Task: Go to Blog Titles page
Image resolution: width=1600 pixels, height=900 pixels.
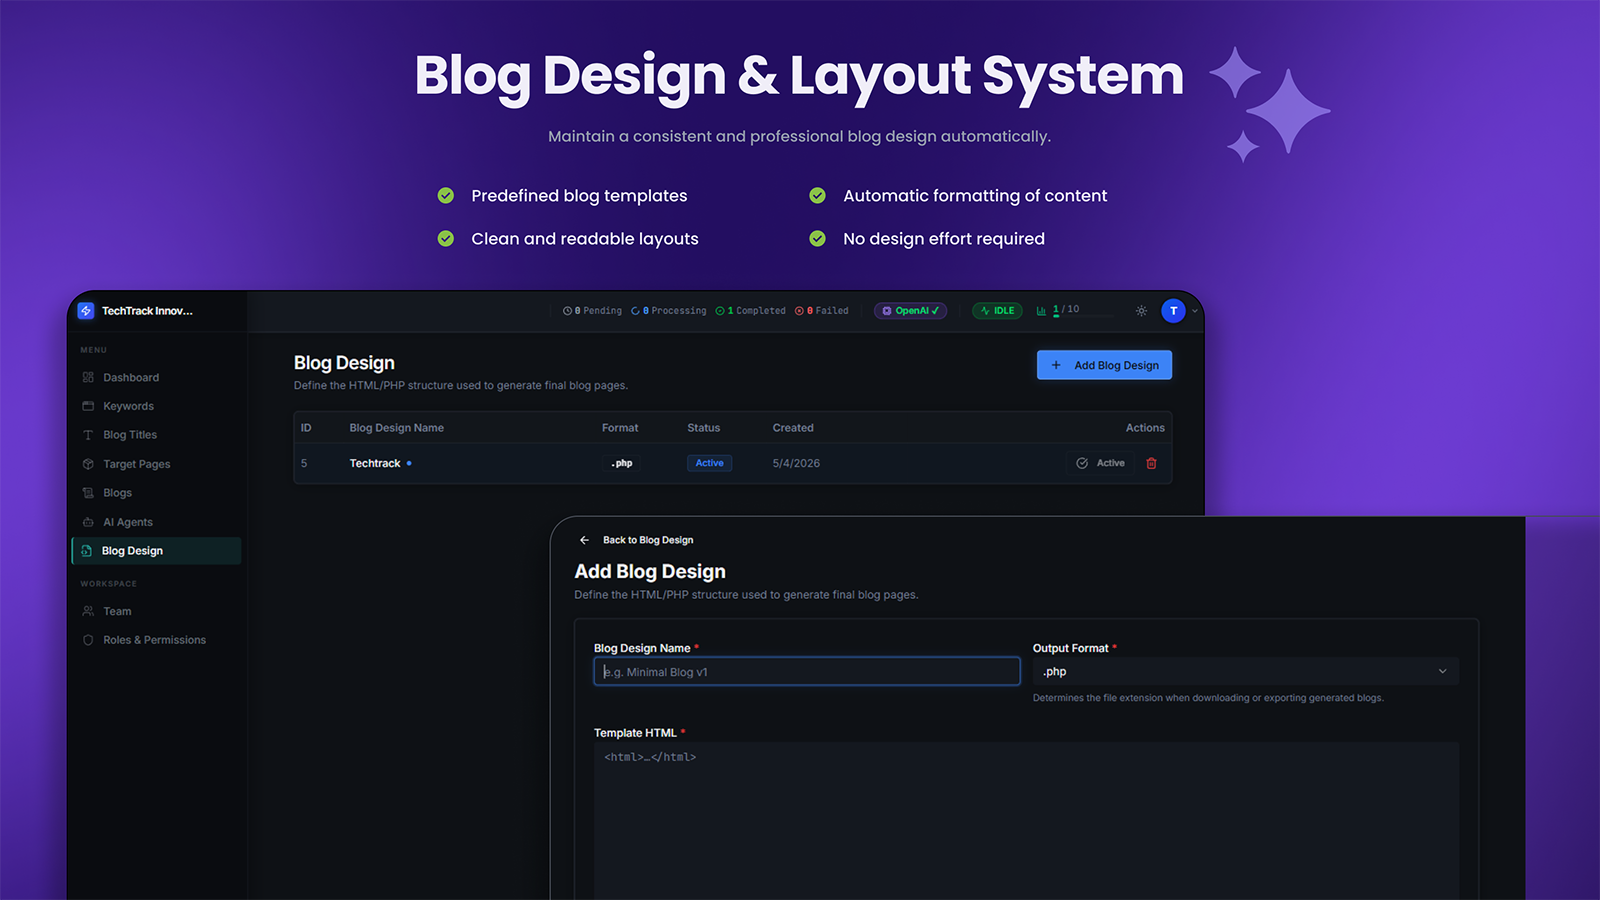Action: 130,435
